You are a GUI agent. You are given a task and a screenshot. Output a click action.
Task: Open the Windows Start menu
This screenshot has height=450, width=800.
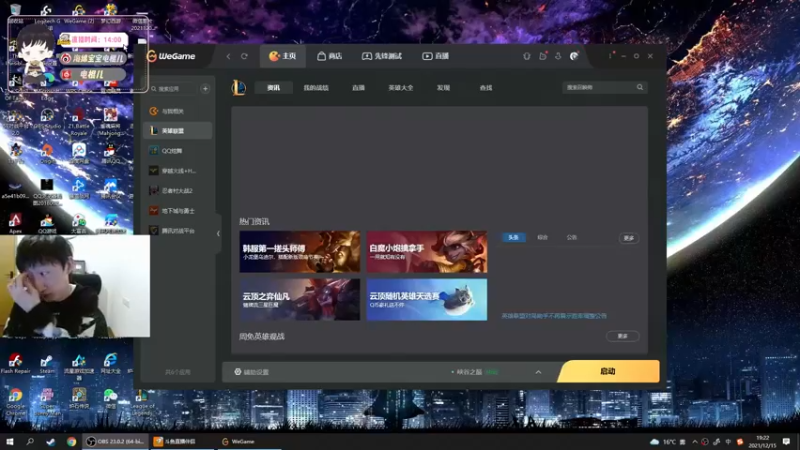[10, 441]
